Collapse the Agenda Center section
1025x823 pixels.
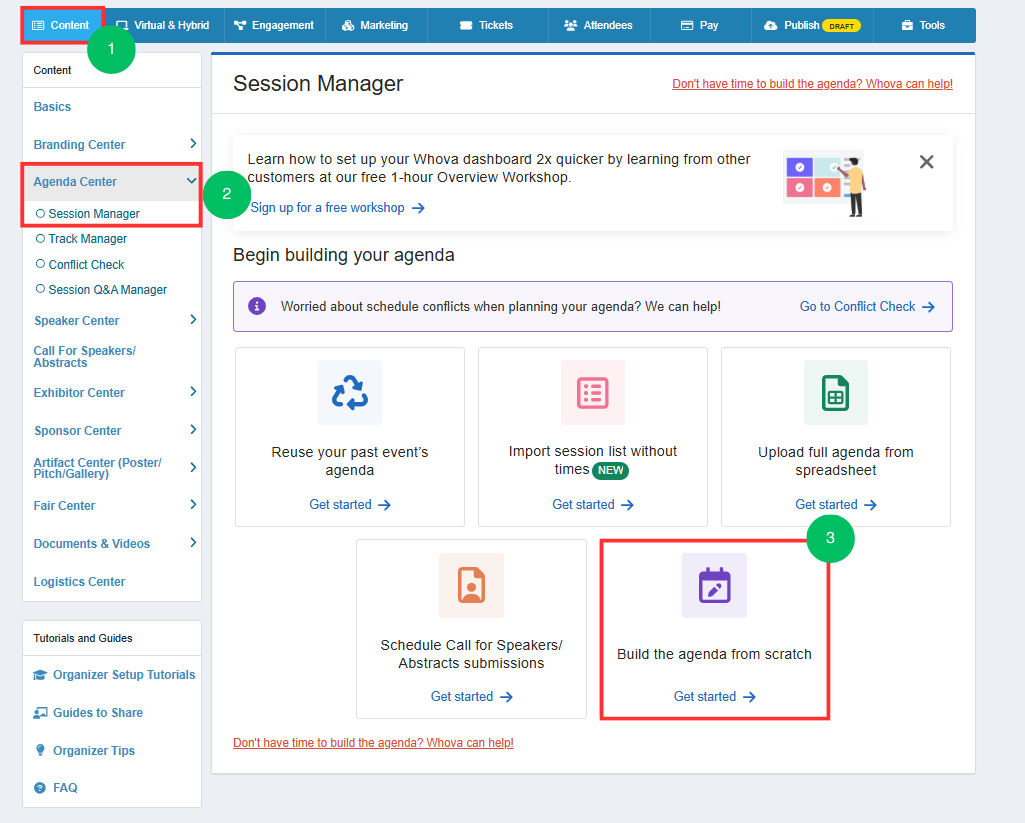[x=191, y=181]
